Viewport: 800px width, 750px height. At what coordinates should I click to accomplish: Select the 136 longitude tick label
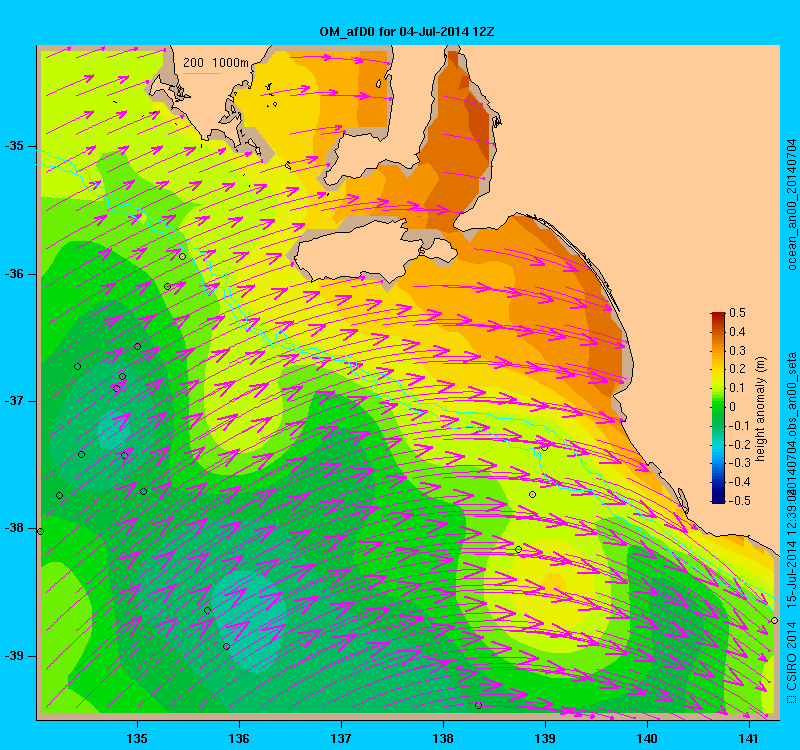click(x=239, y=738)
